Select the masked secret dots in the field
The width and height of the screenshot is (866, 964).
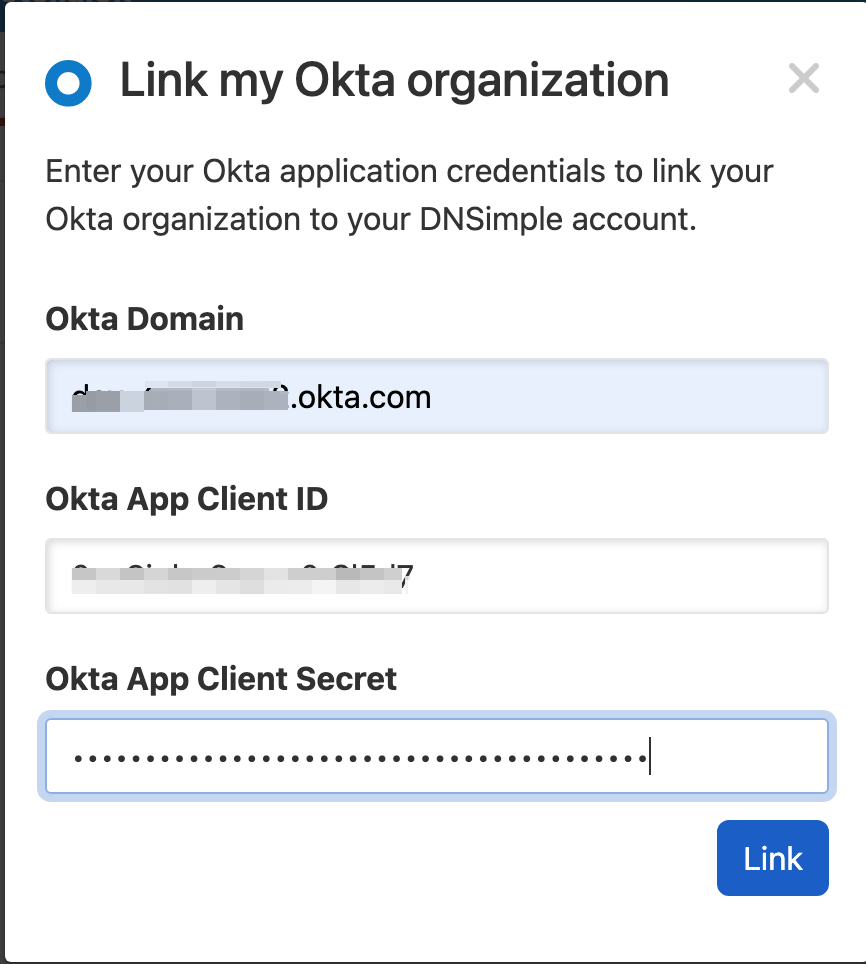[x=360, y=756]
